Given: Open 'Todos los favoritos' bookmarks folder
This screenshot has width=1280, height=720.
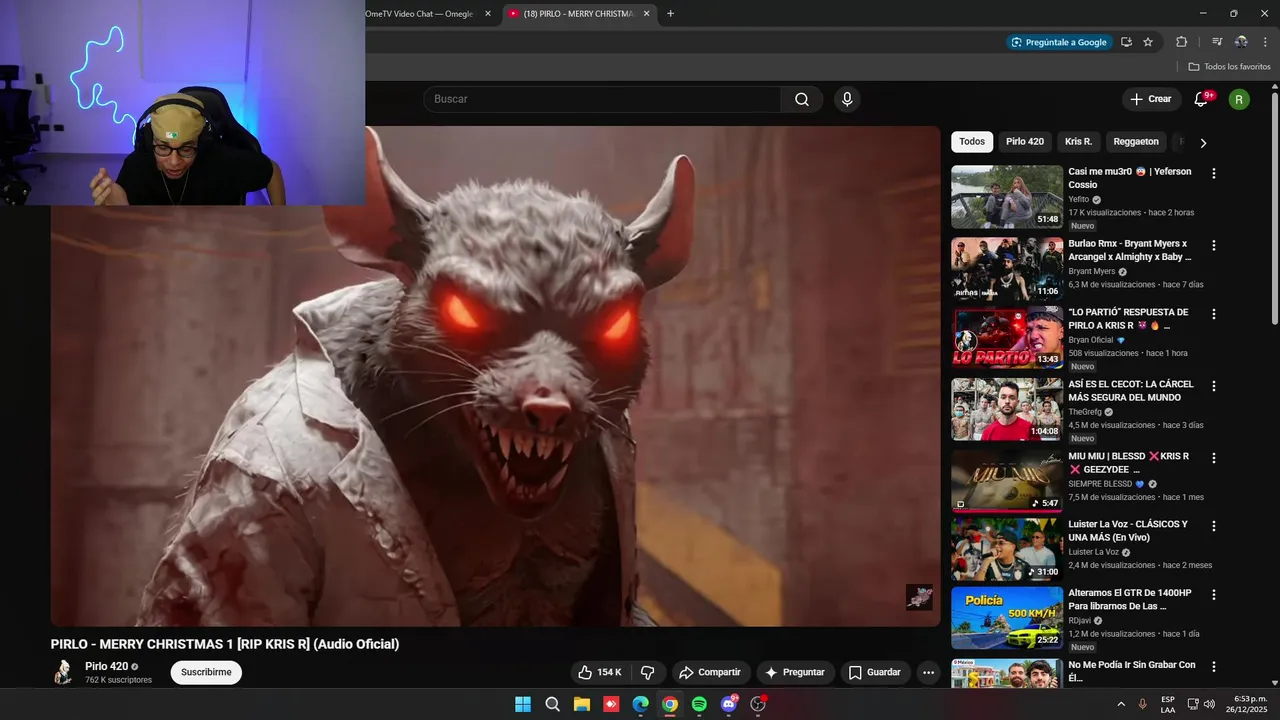Looking at the screenshot, I should pyautogui.click(x=1229, y=66).
